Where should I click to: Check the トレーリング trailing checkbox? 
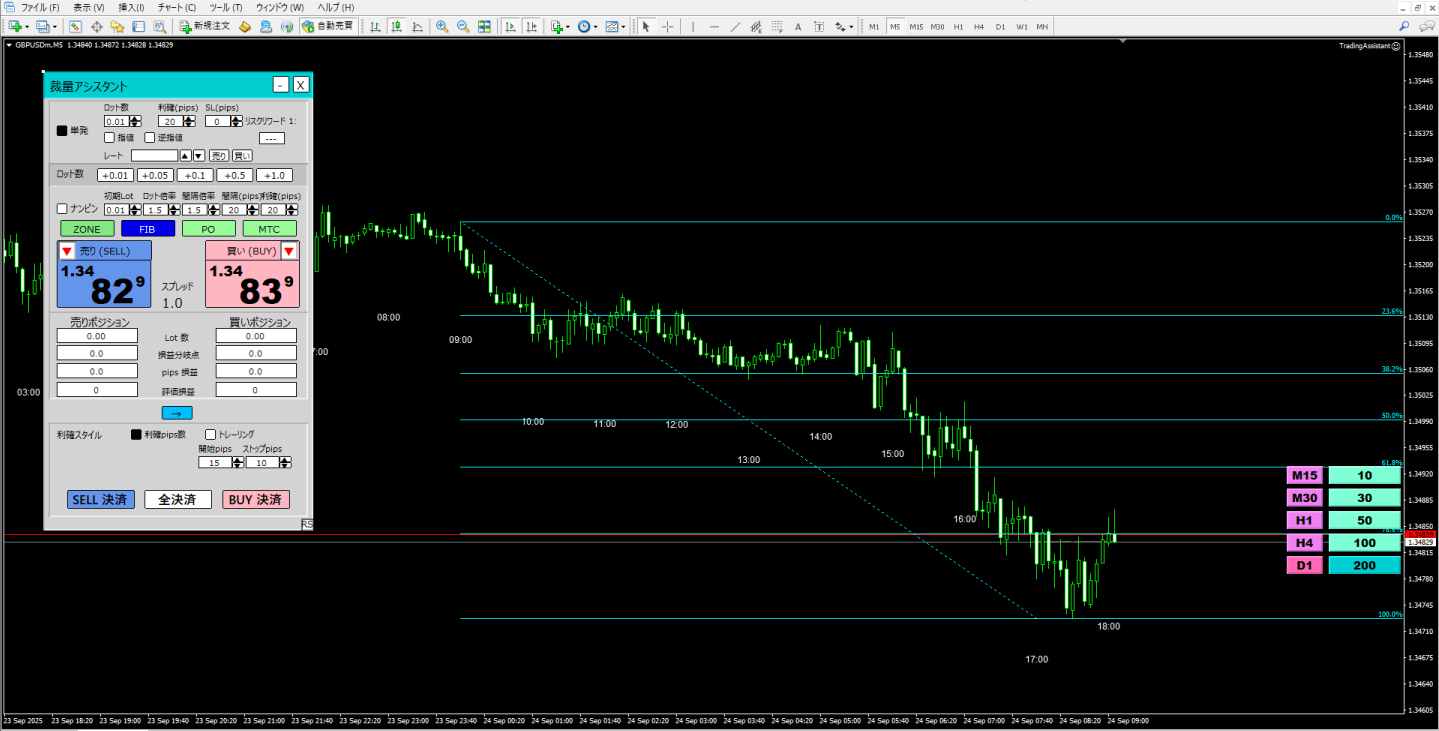click(210, 435)
